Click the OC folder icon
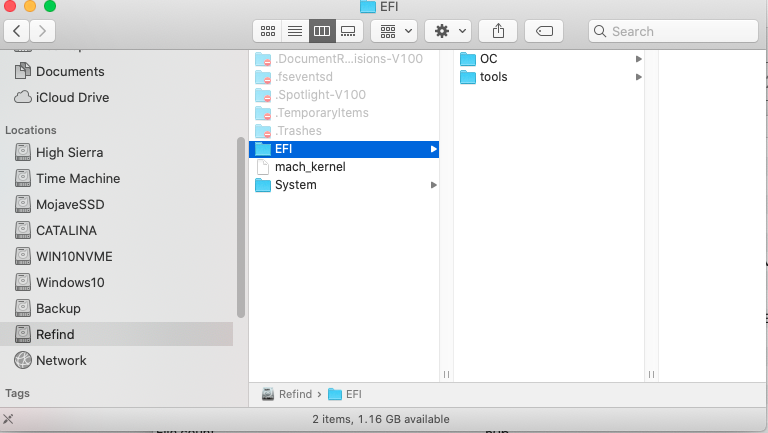The height and width of the screenshot is (433, 768). pyautogui.click(x=468, y=59)
